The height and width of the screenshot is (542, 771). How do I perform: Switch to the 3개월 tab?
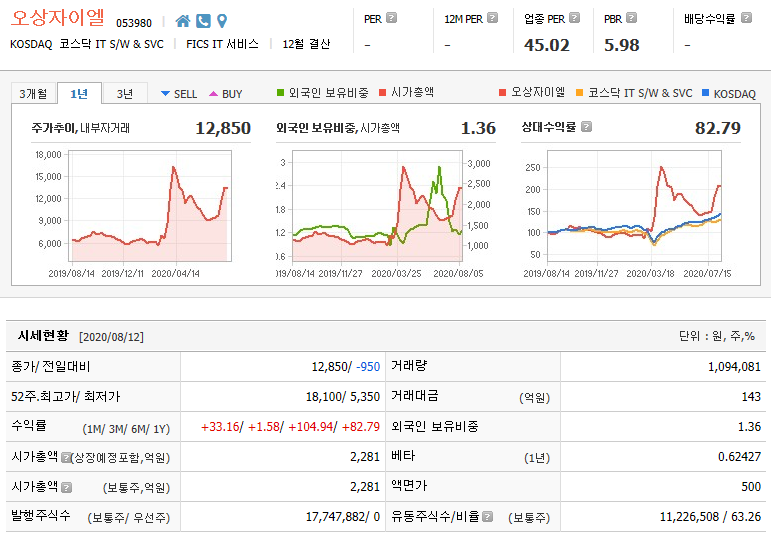tap(33, 93)
